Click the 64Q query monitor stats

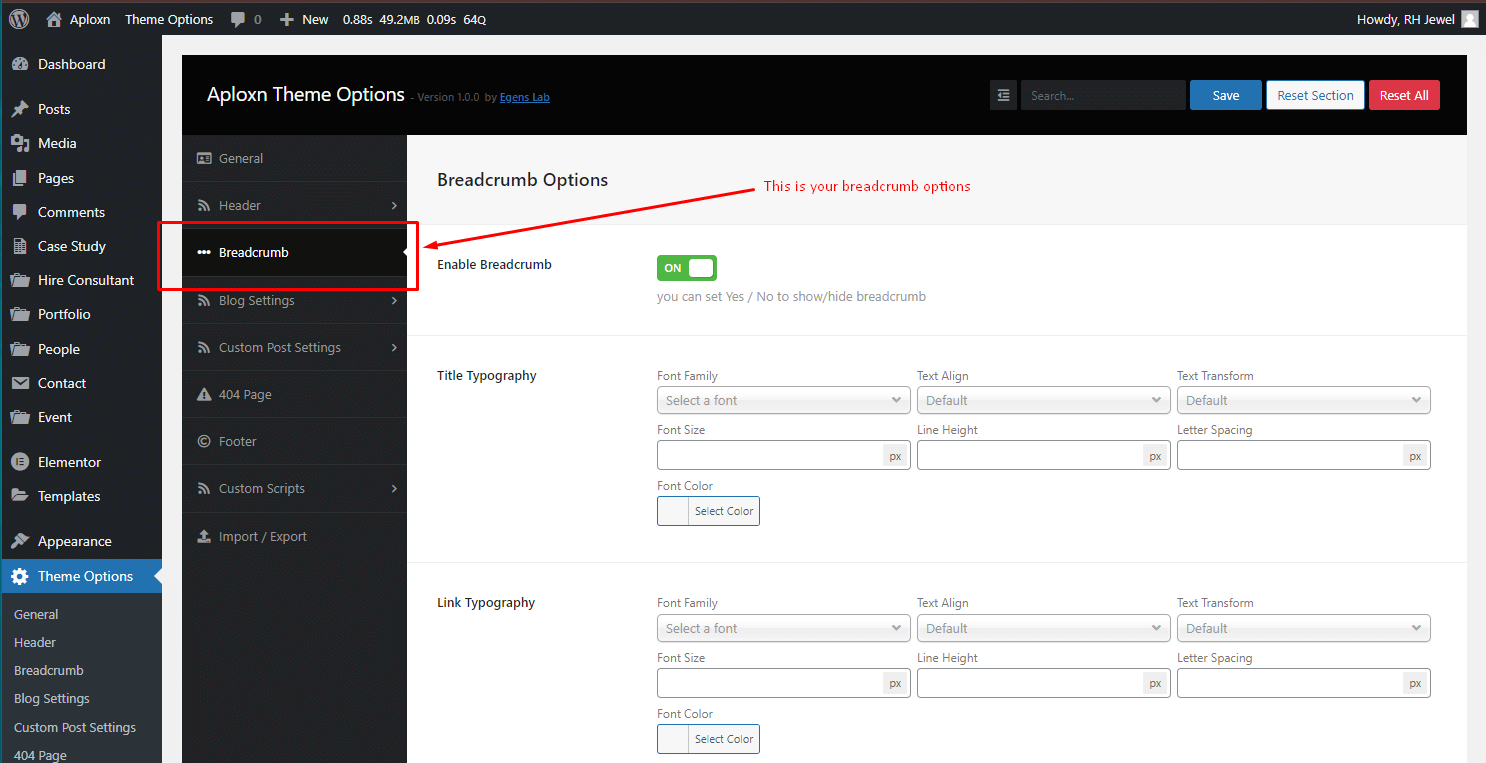click(x=475, y=19)
